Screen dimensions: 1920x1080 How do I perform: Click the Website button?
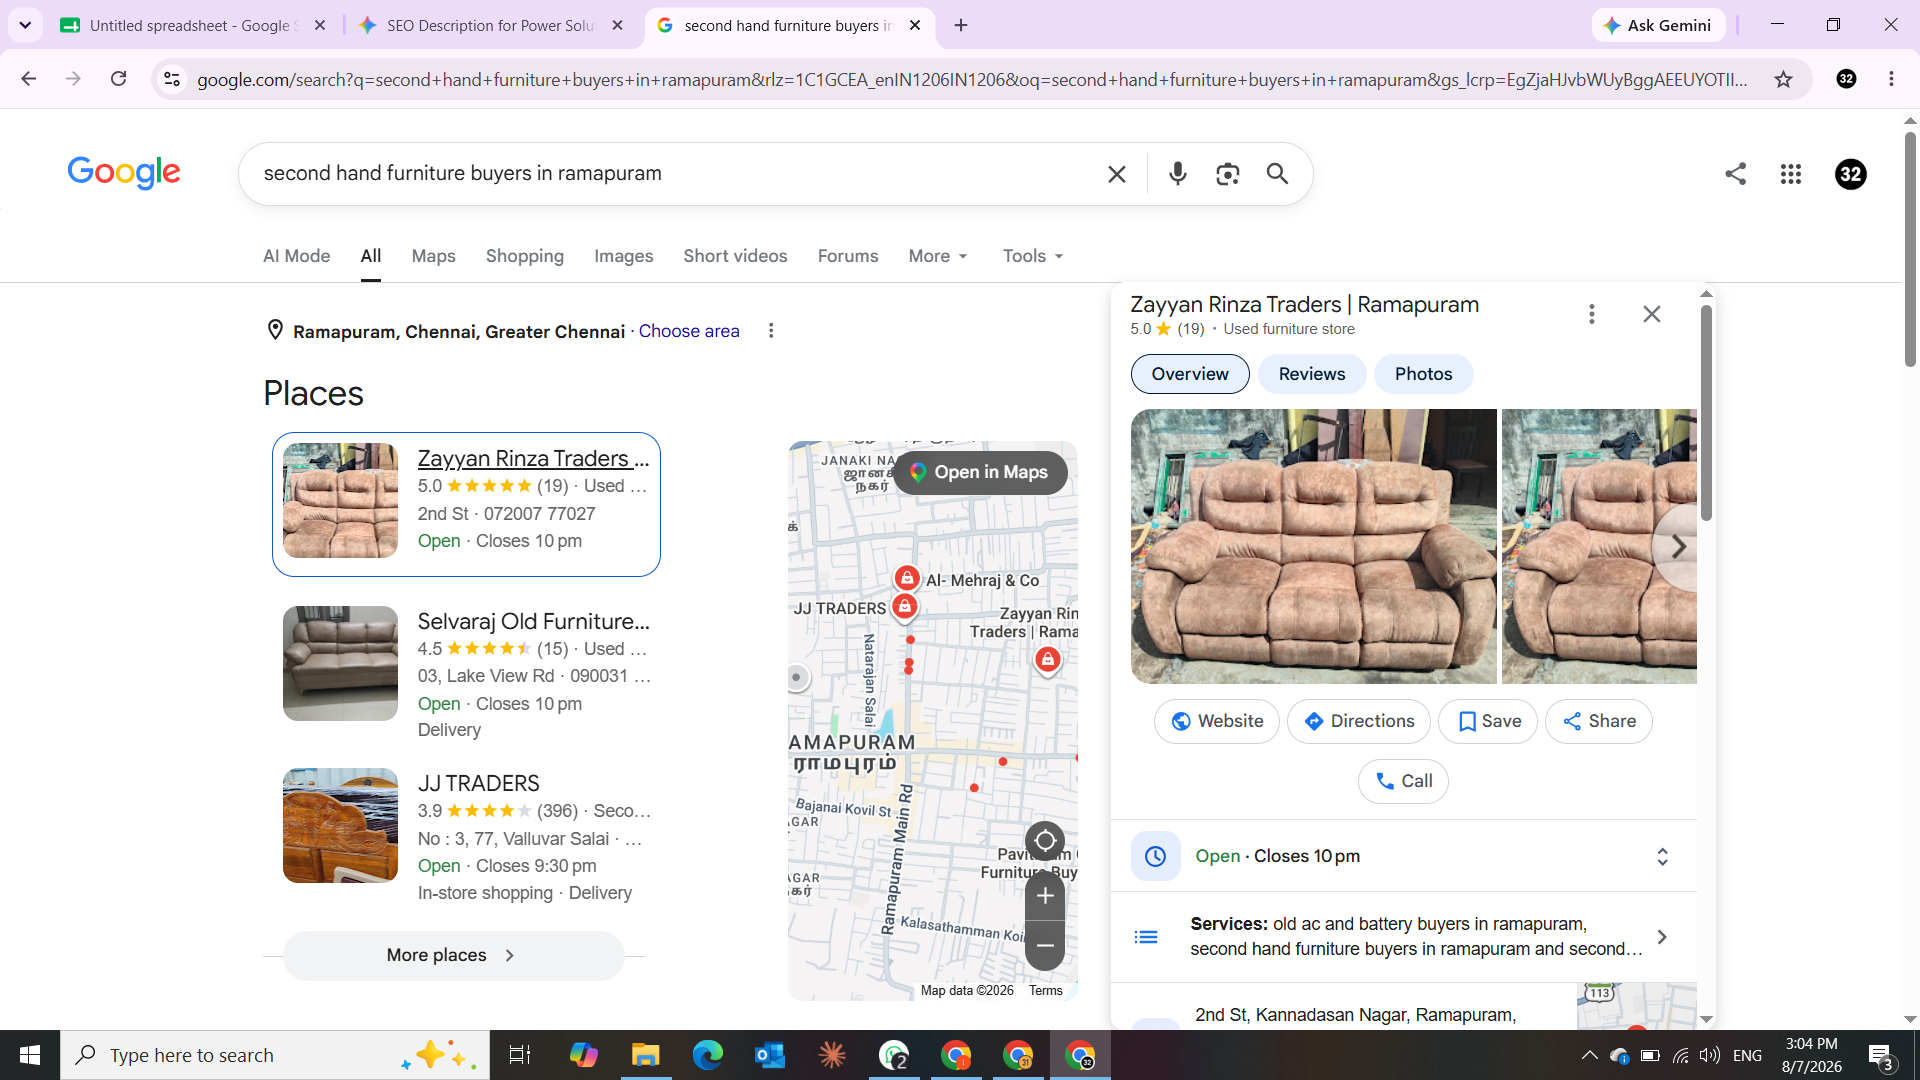1217,721
